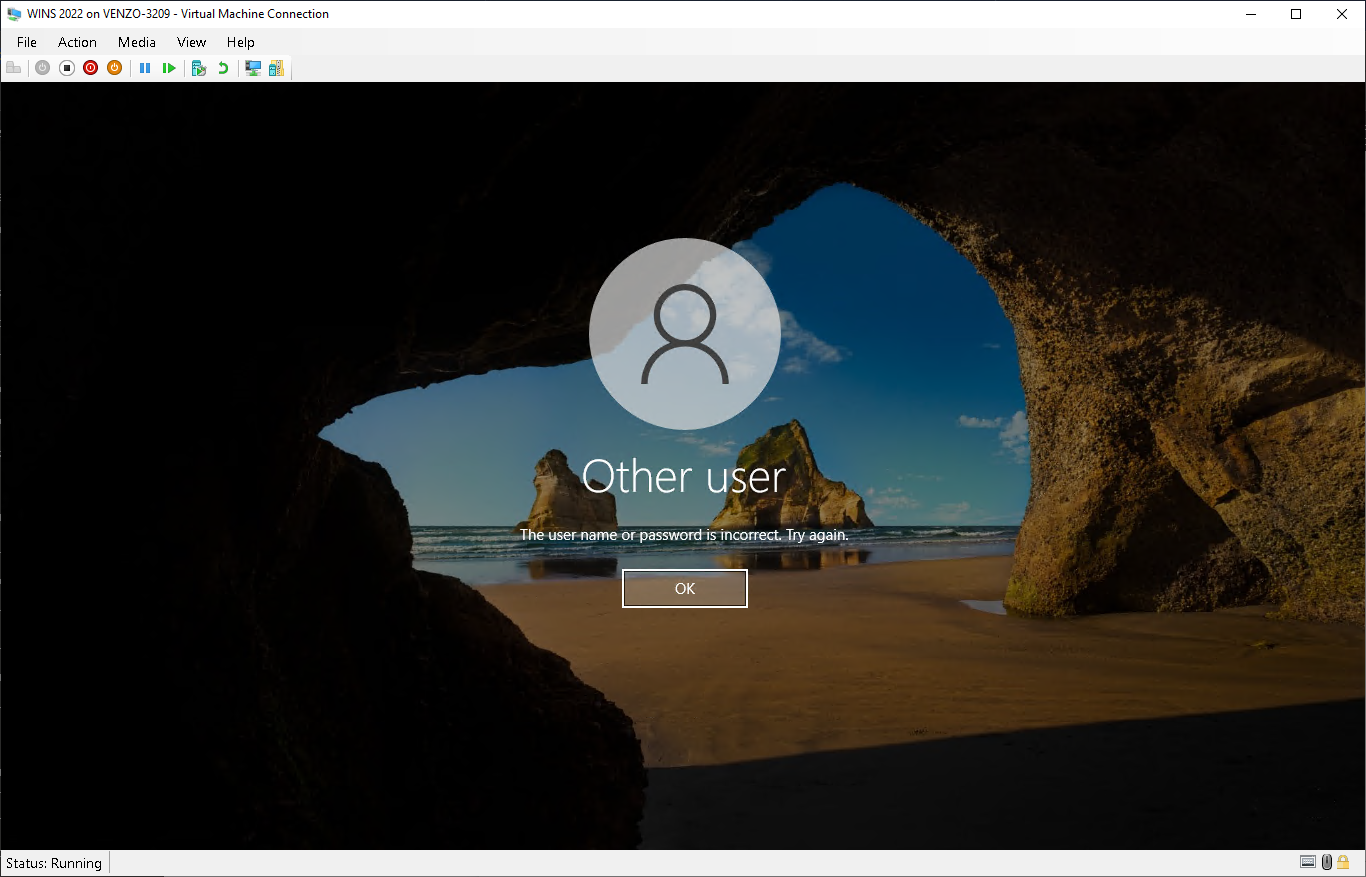Open the Action menu
Screen dimensions: 1366x877
pyautogui.click(x=77, y=42)
